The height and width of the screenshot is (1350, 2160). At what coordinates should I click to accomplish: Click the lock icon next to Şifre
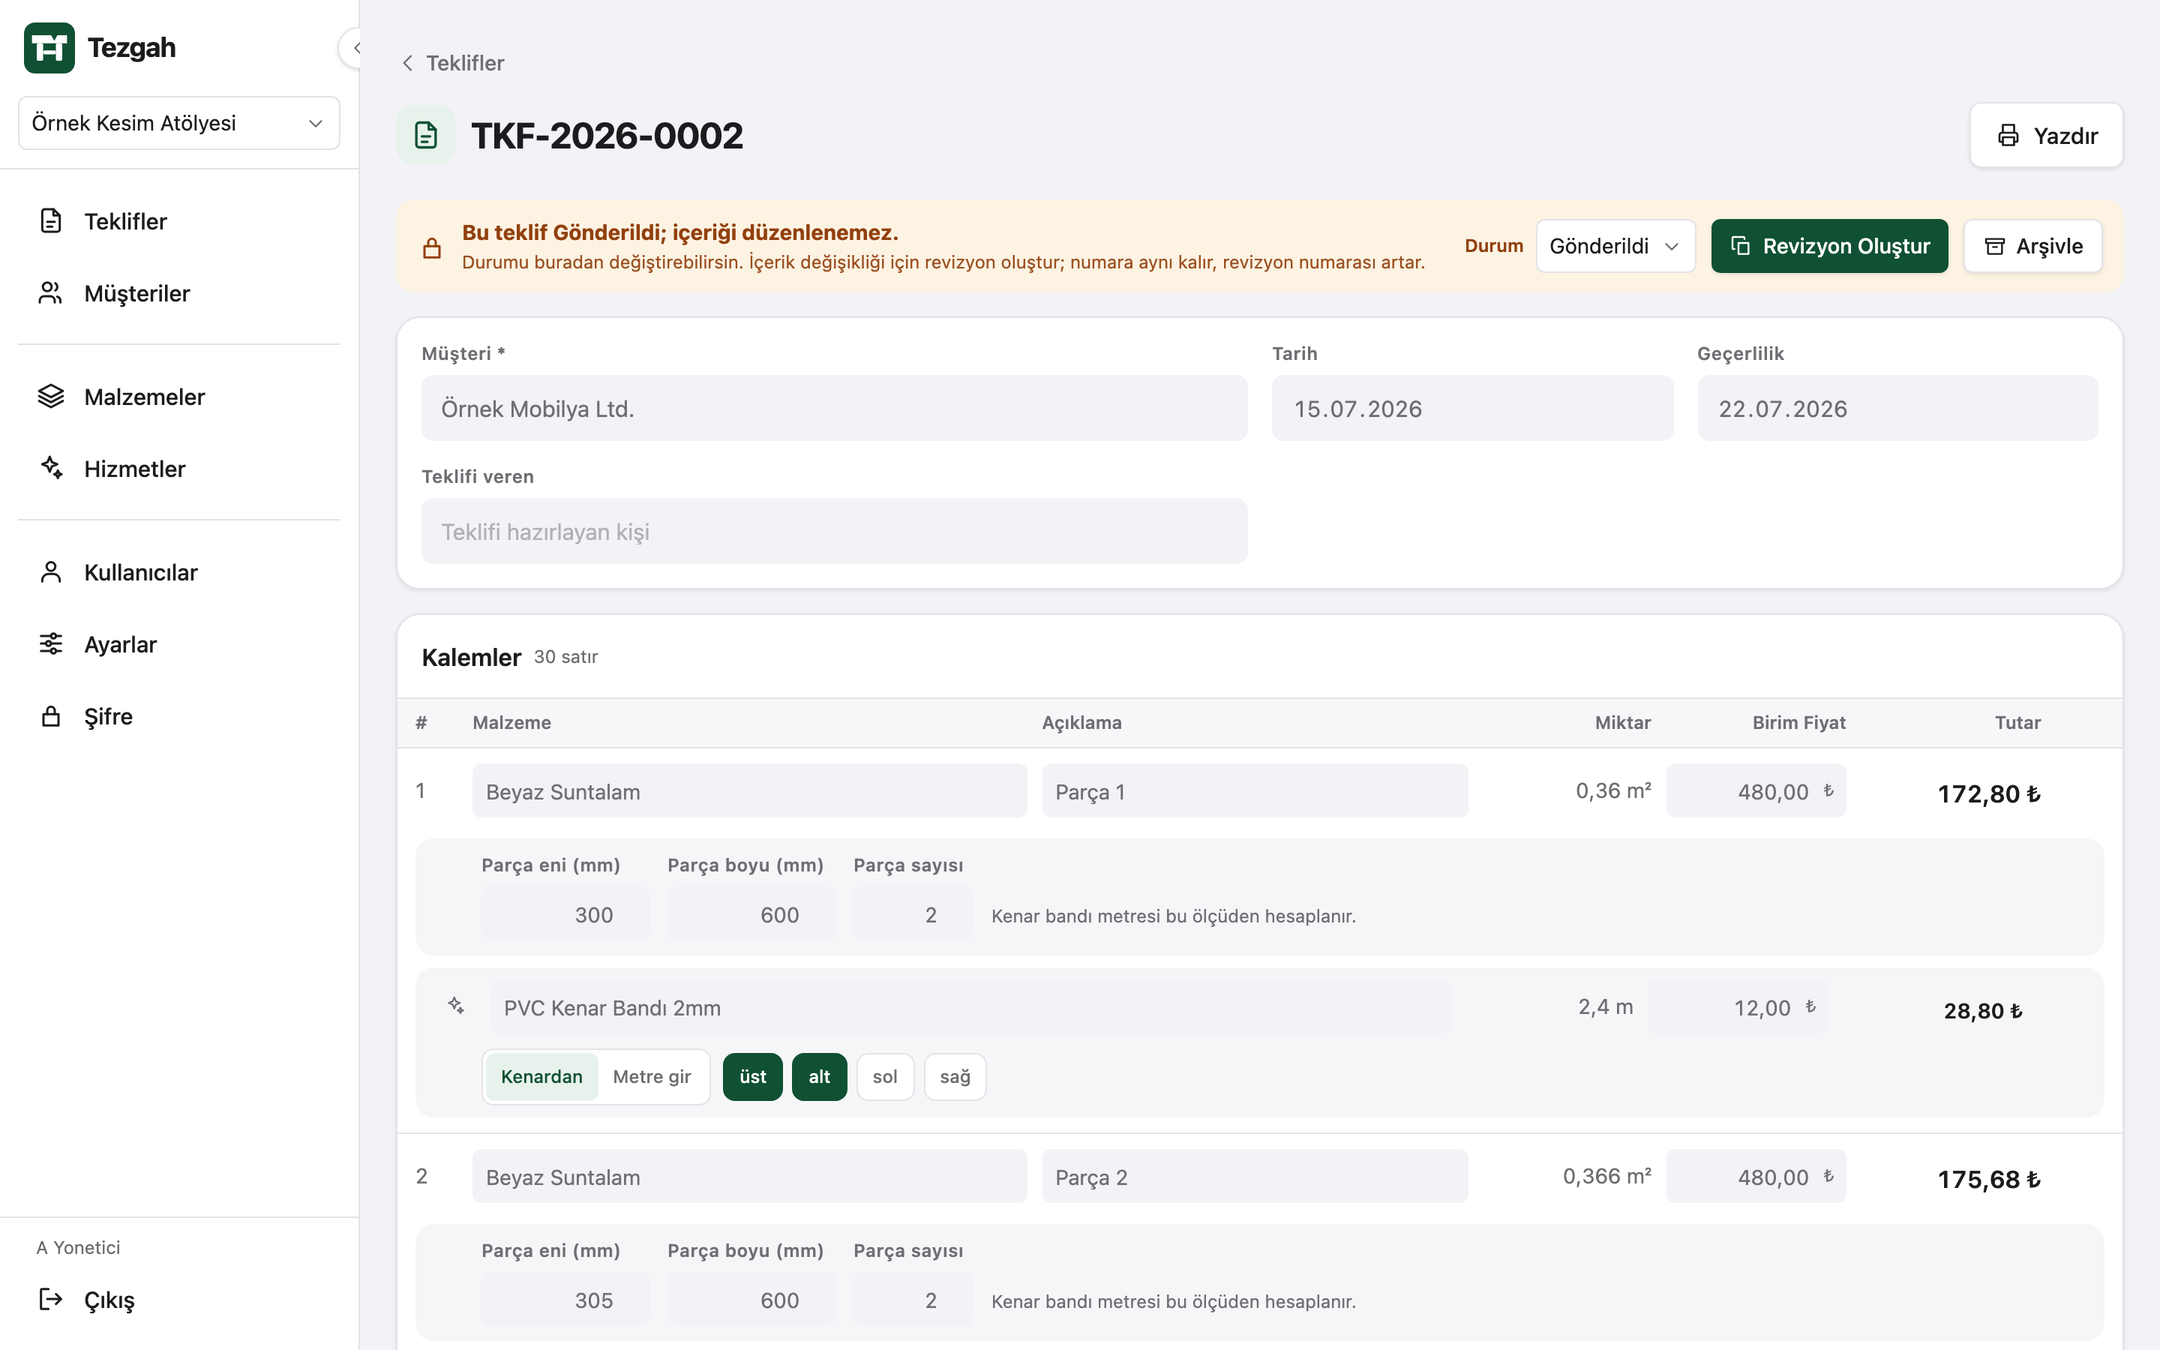click(x=51, y=716)
